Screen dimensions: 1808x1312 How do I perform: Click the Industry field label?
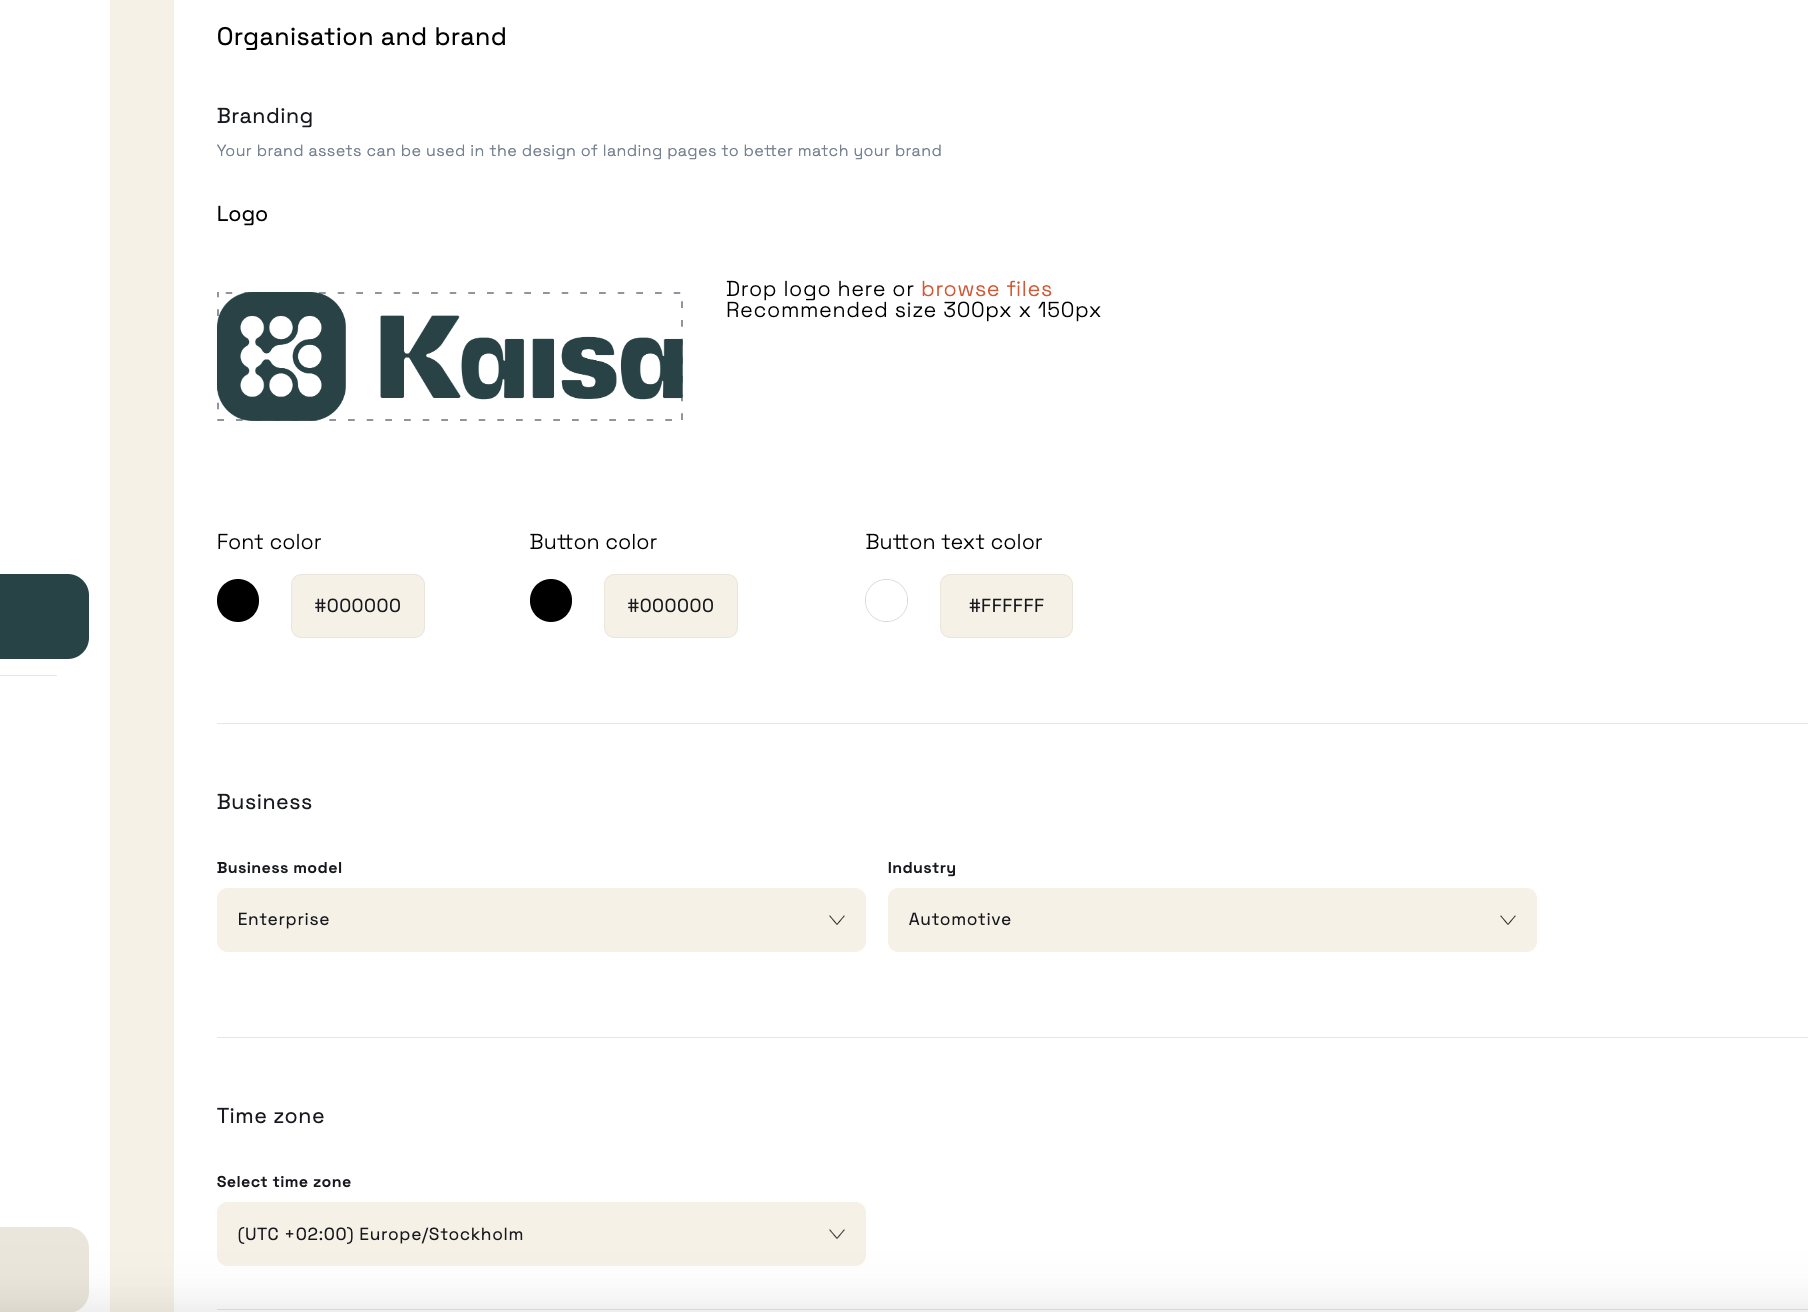pyautogui.click(x=922, y=868)
